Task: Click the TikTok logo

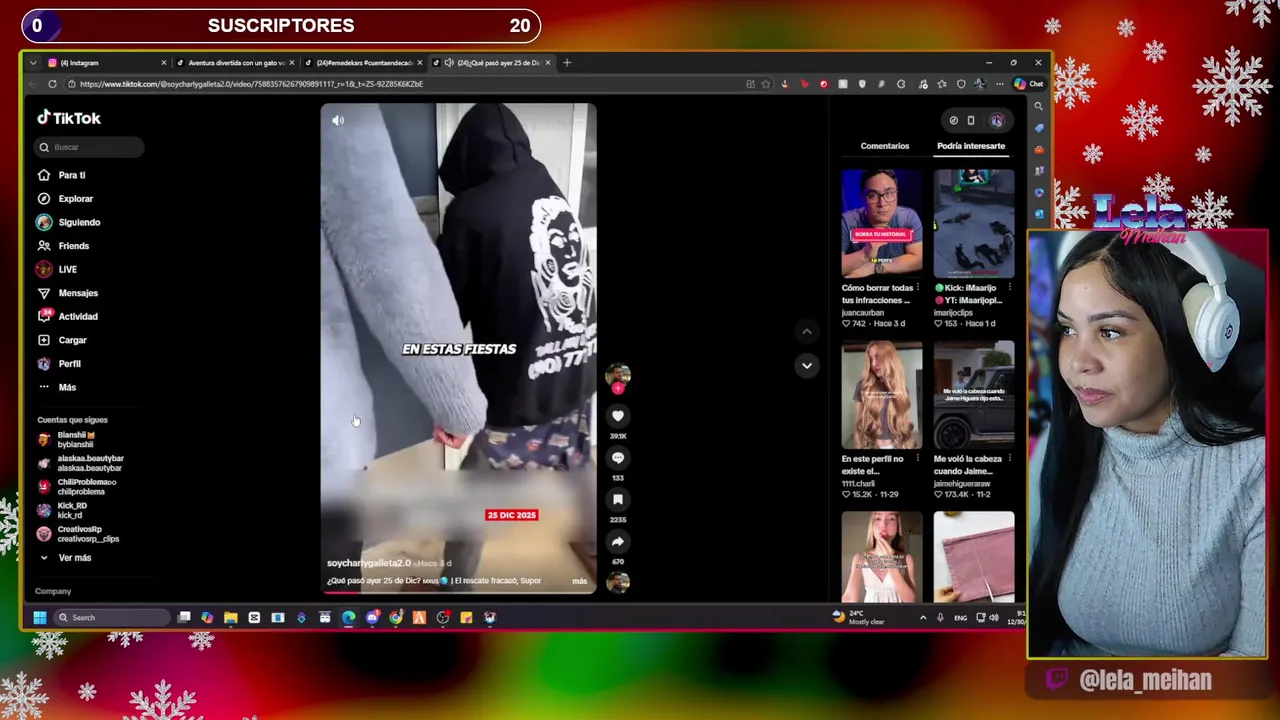Action: tap(69, 118)
